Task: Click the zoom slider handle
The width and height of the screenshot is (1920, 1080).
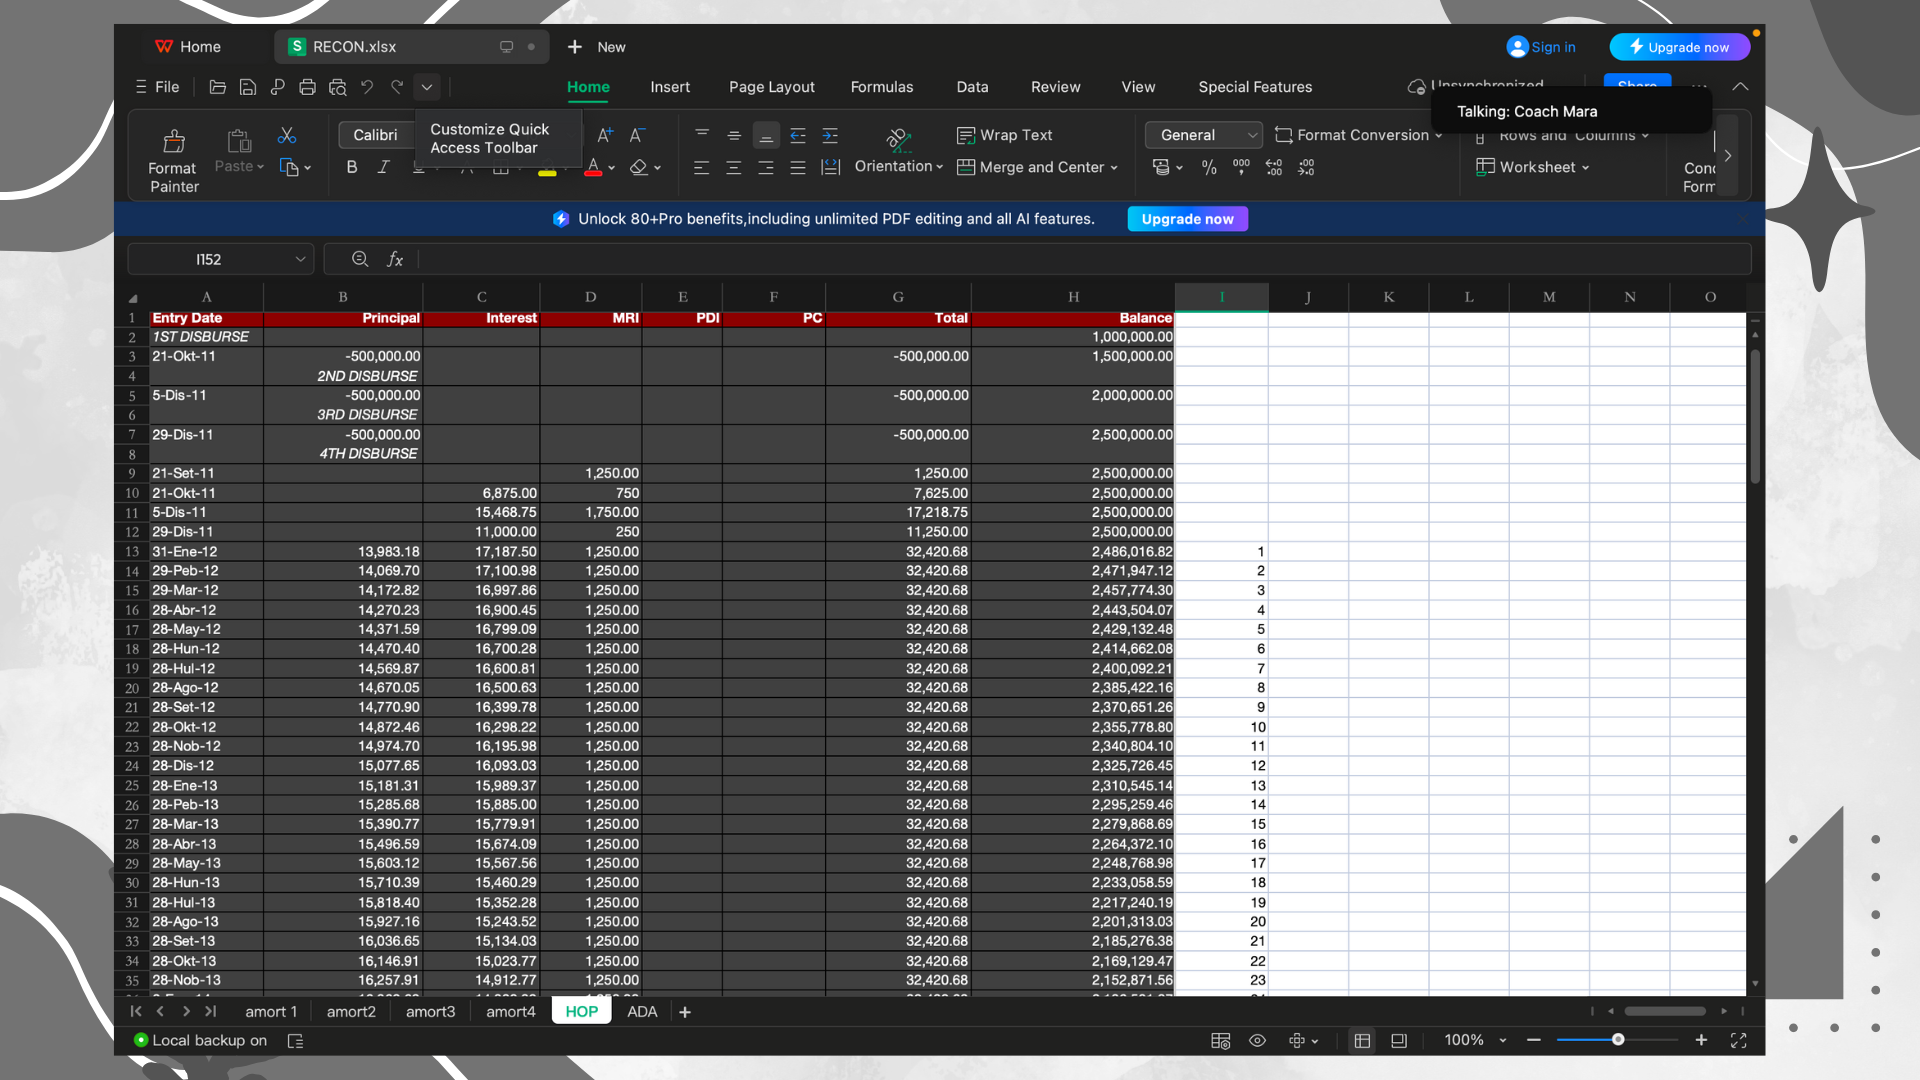Action: (1617, 1040)
